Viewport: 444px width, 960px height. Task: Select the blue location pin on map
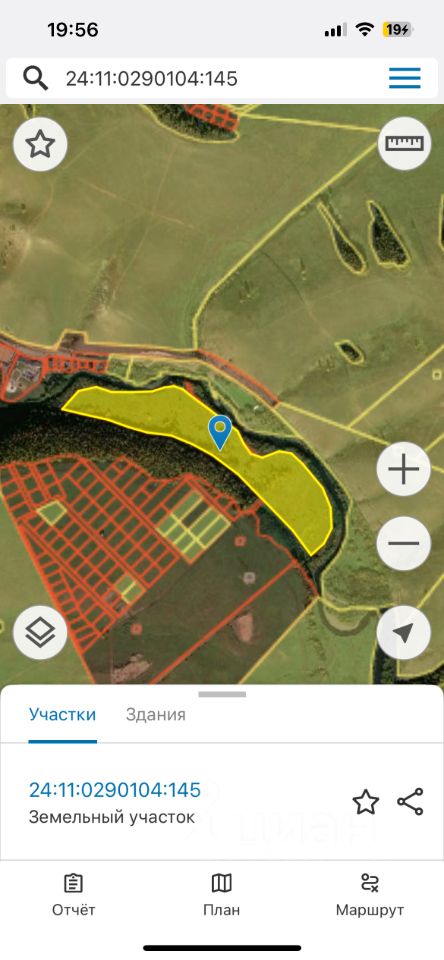coord(220,432)
